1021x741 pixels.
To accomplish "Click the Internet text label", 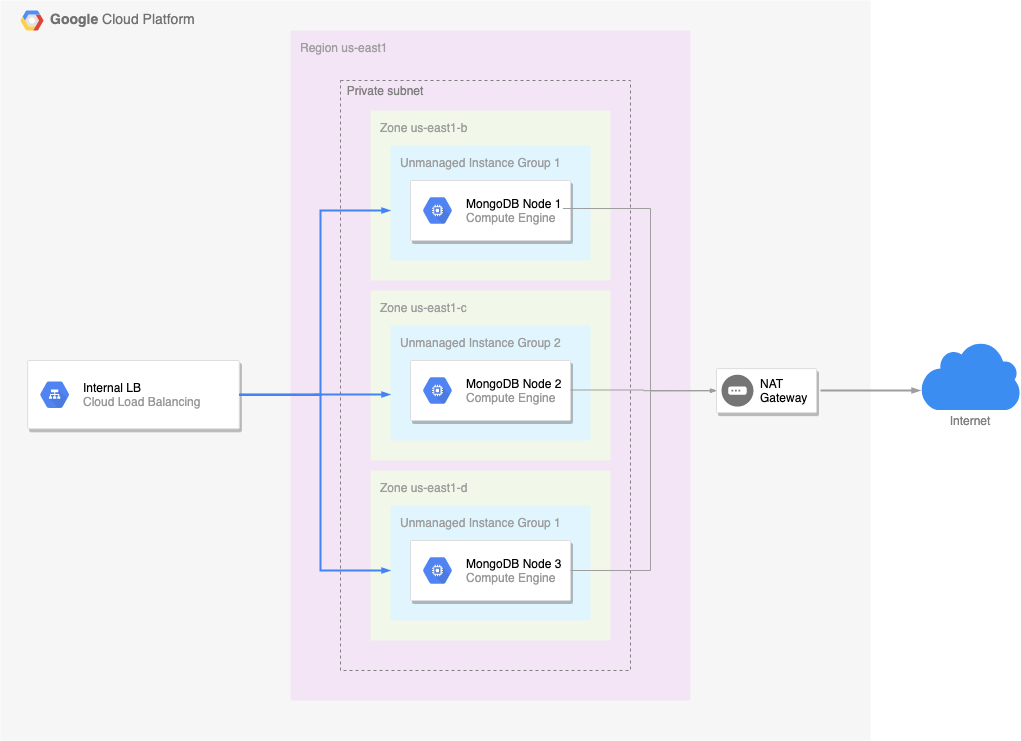I will click(x=968, y=421).
